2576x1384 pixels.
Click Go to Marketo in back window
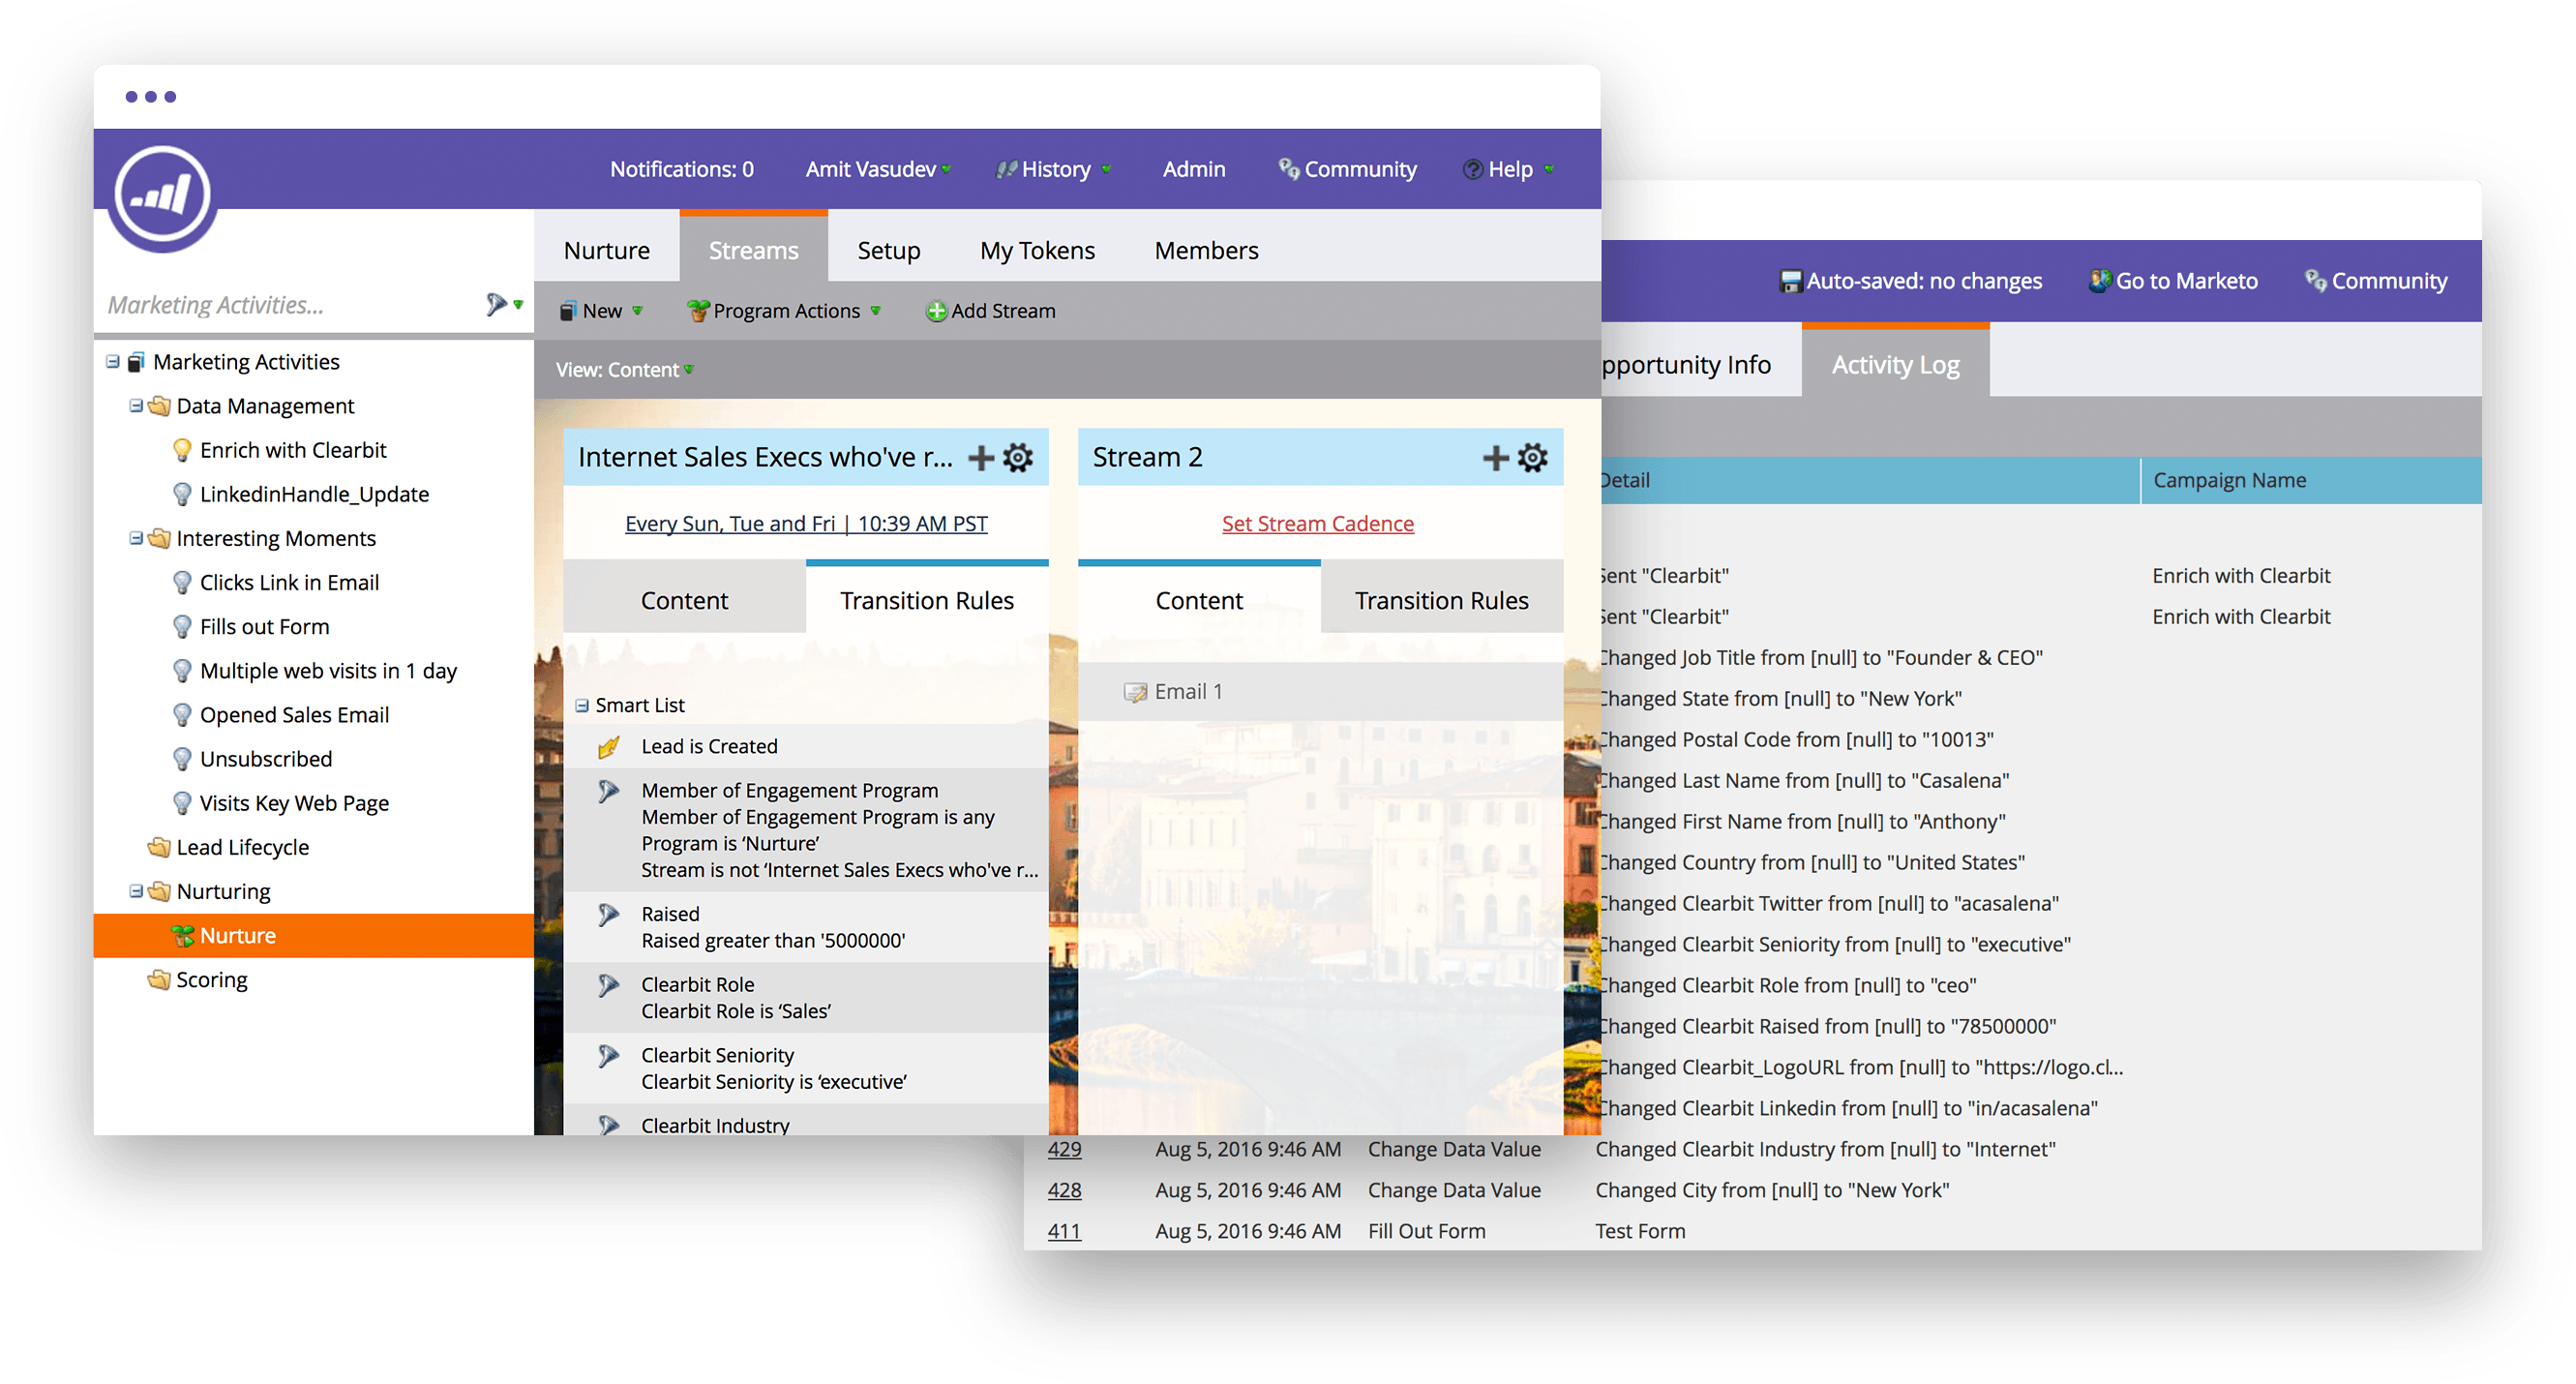[2174, 281]
